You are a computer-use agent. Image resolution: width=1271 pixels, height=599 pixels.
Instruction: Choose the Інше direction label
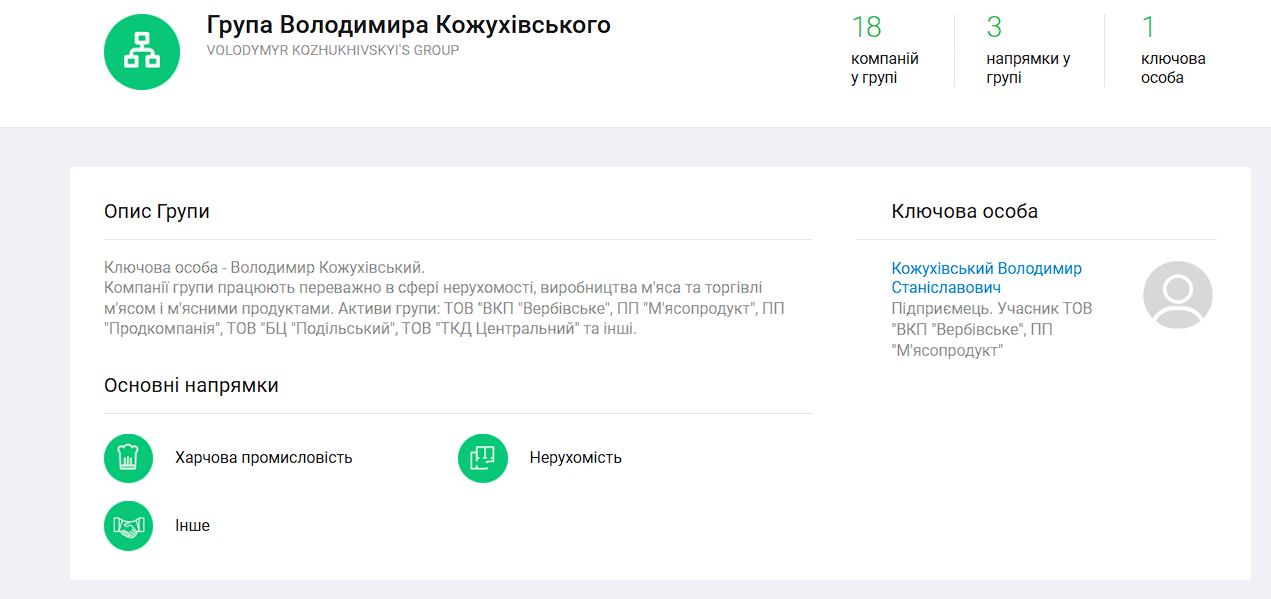[192, 526]
